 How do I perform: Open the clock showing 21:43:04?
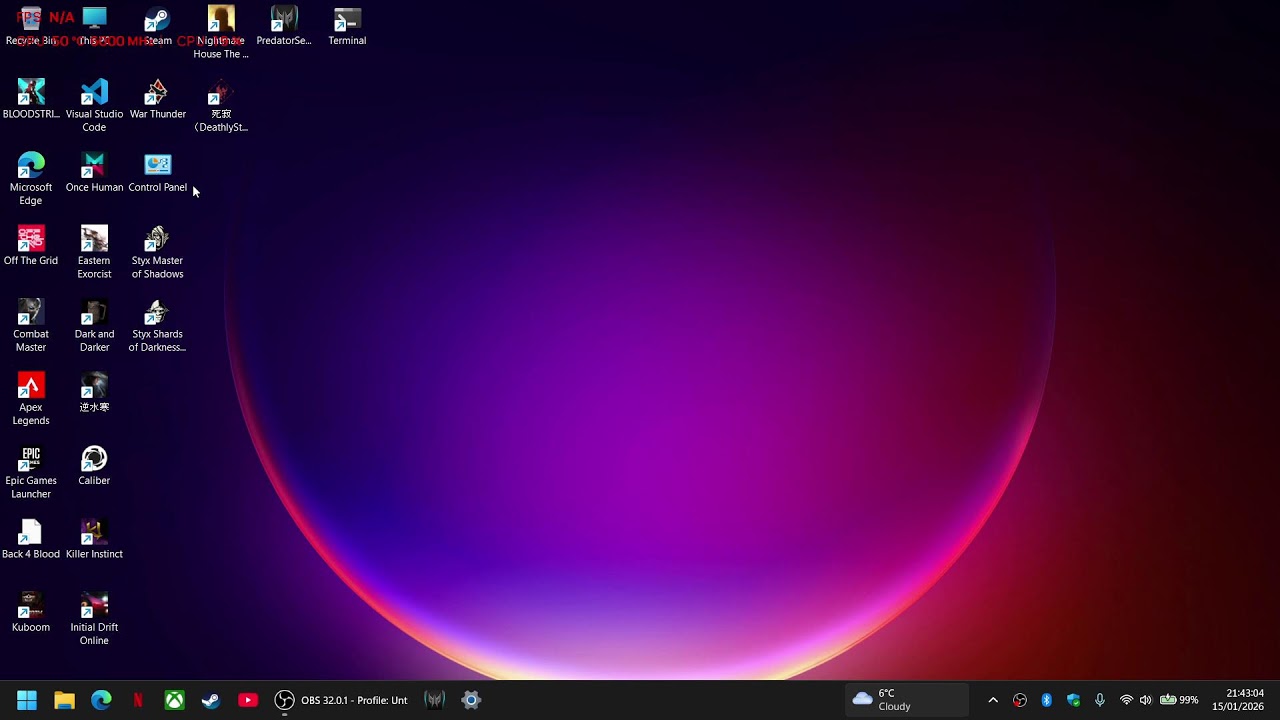(1238, 700)
